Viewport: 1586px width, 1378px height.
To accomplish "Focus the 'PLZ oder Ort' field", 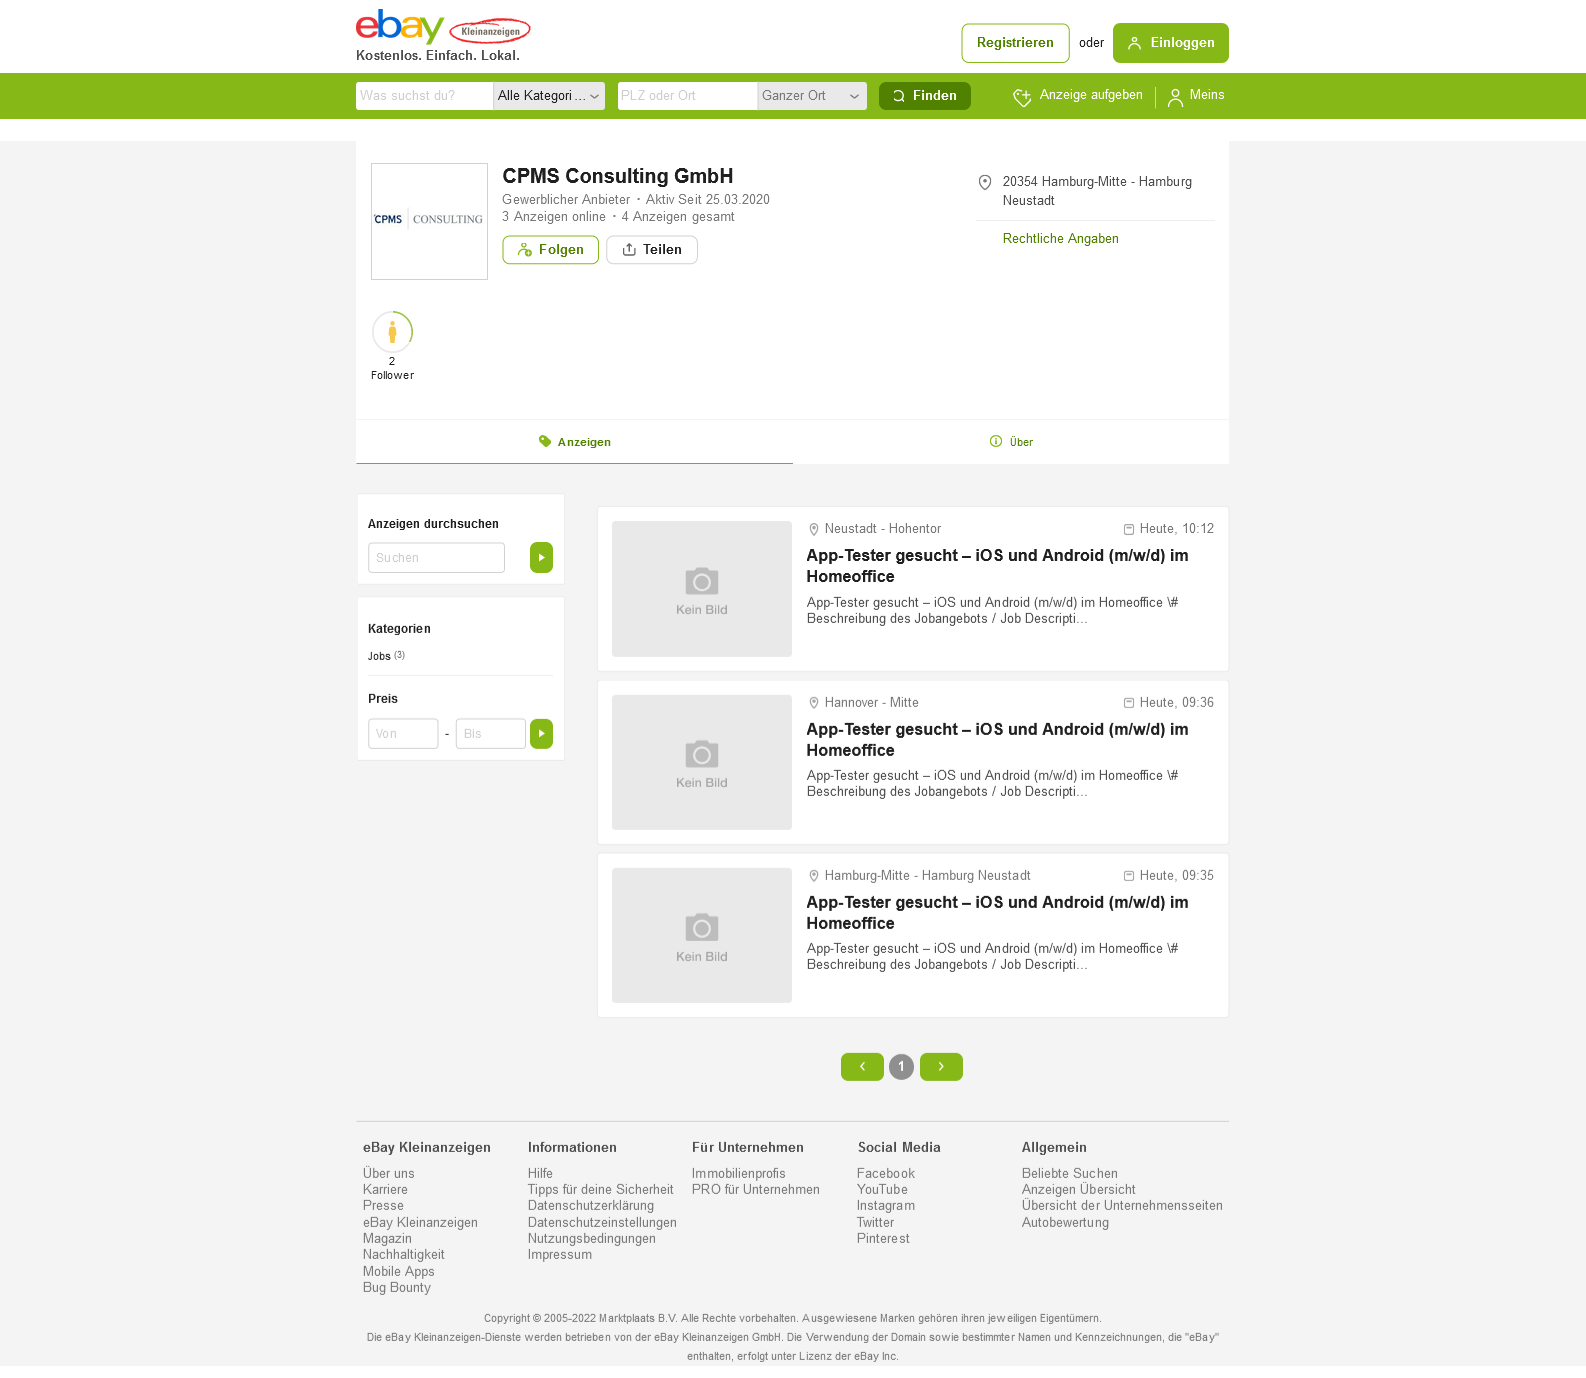I will (x=687, y=96).
